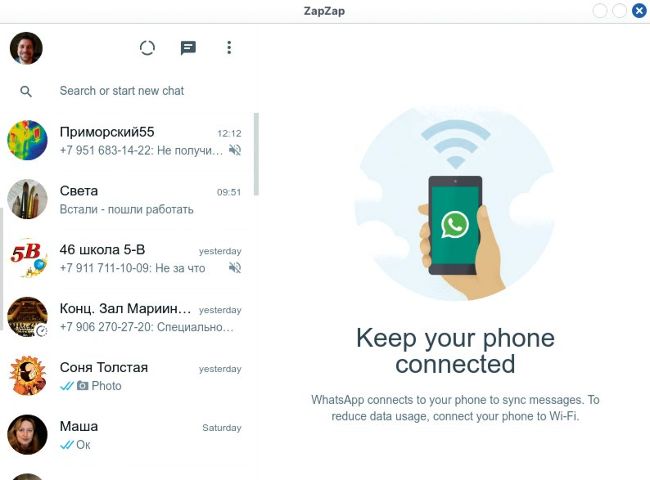The width and height of the screenshot is (650, 480).
Task: Close the ZapZap window
Action: pyautogui.click(x=639, y=10)
